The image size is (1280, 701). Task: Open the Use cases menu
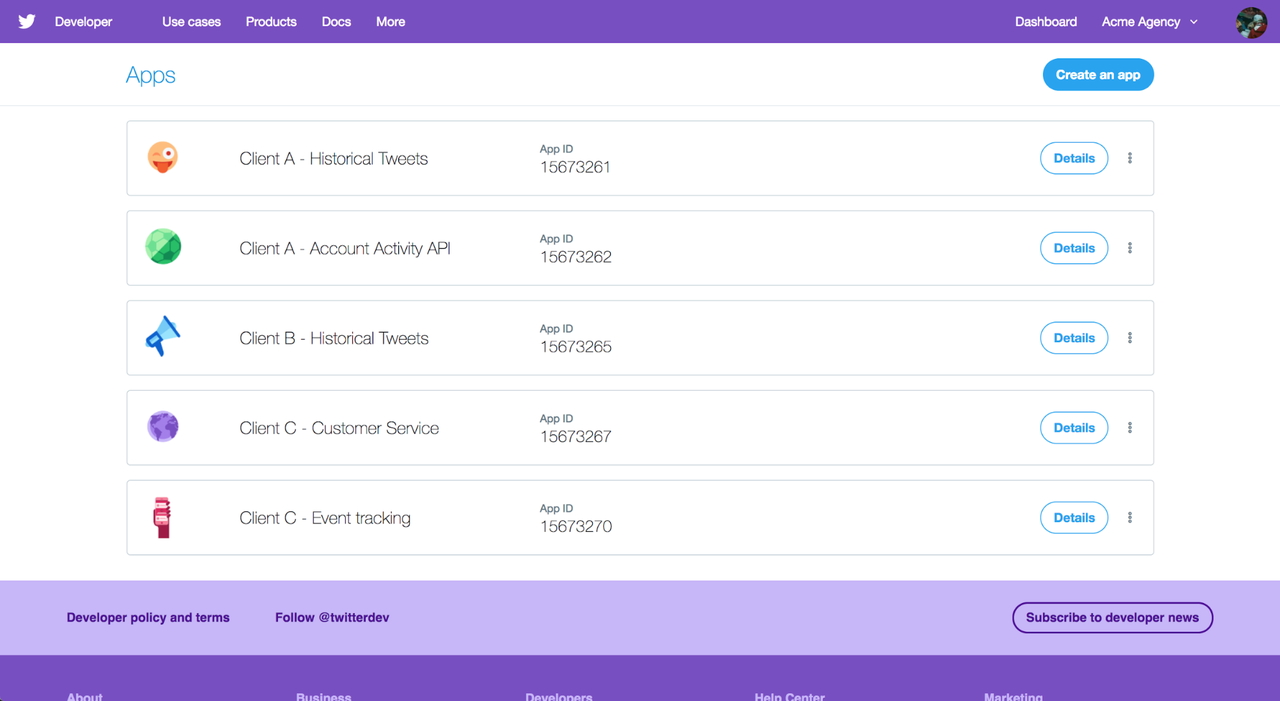click(191, 21)
